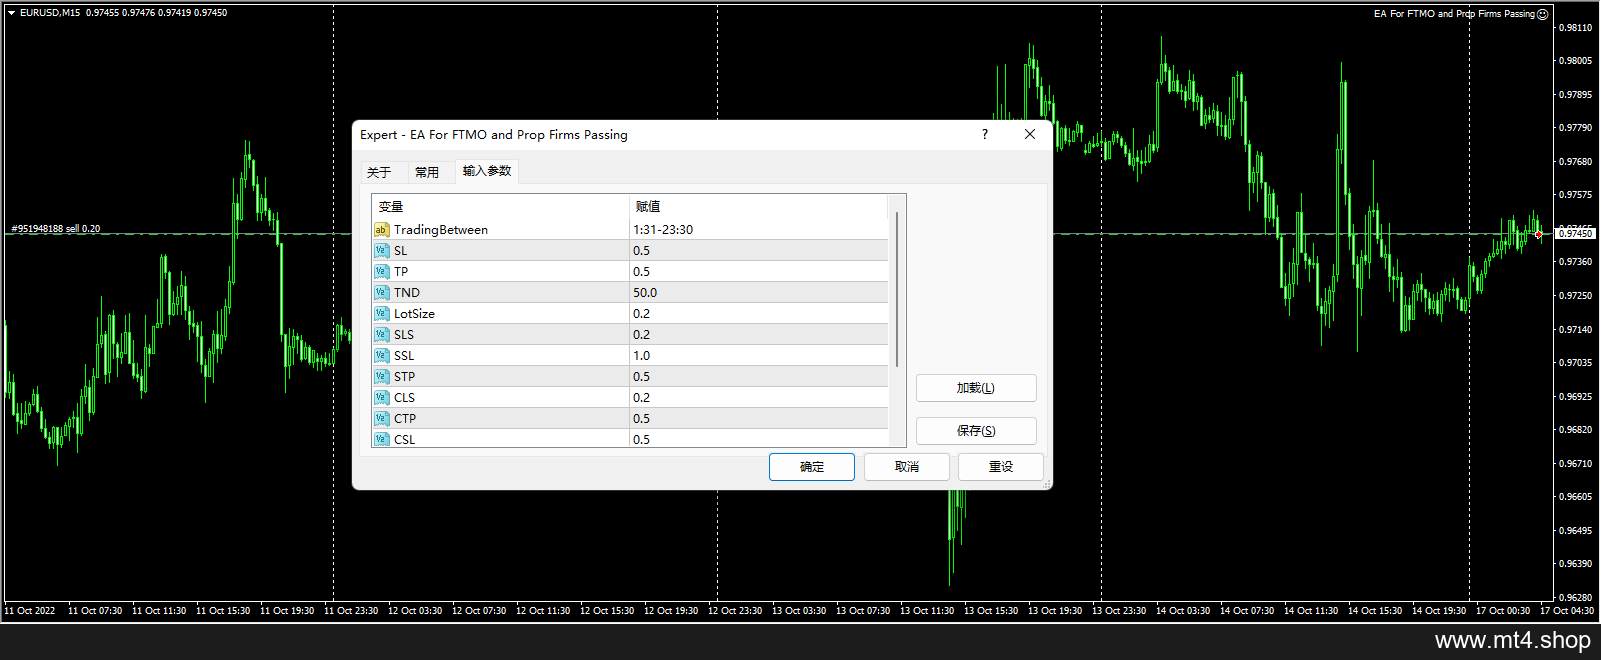Edit the TradingBetween value 1:31-23:30
The height and width of the screenshot is (660, 1601).
(x=759, y=230)
